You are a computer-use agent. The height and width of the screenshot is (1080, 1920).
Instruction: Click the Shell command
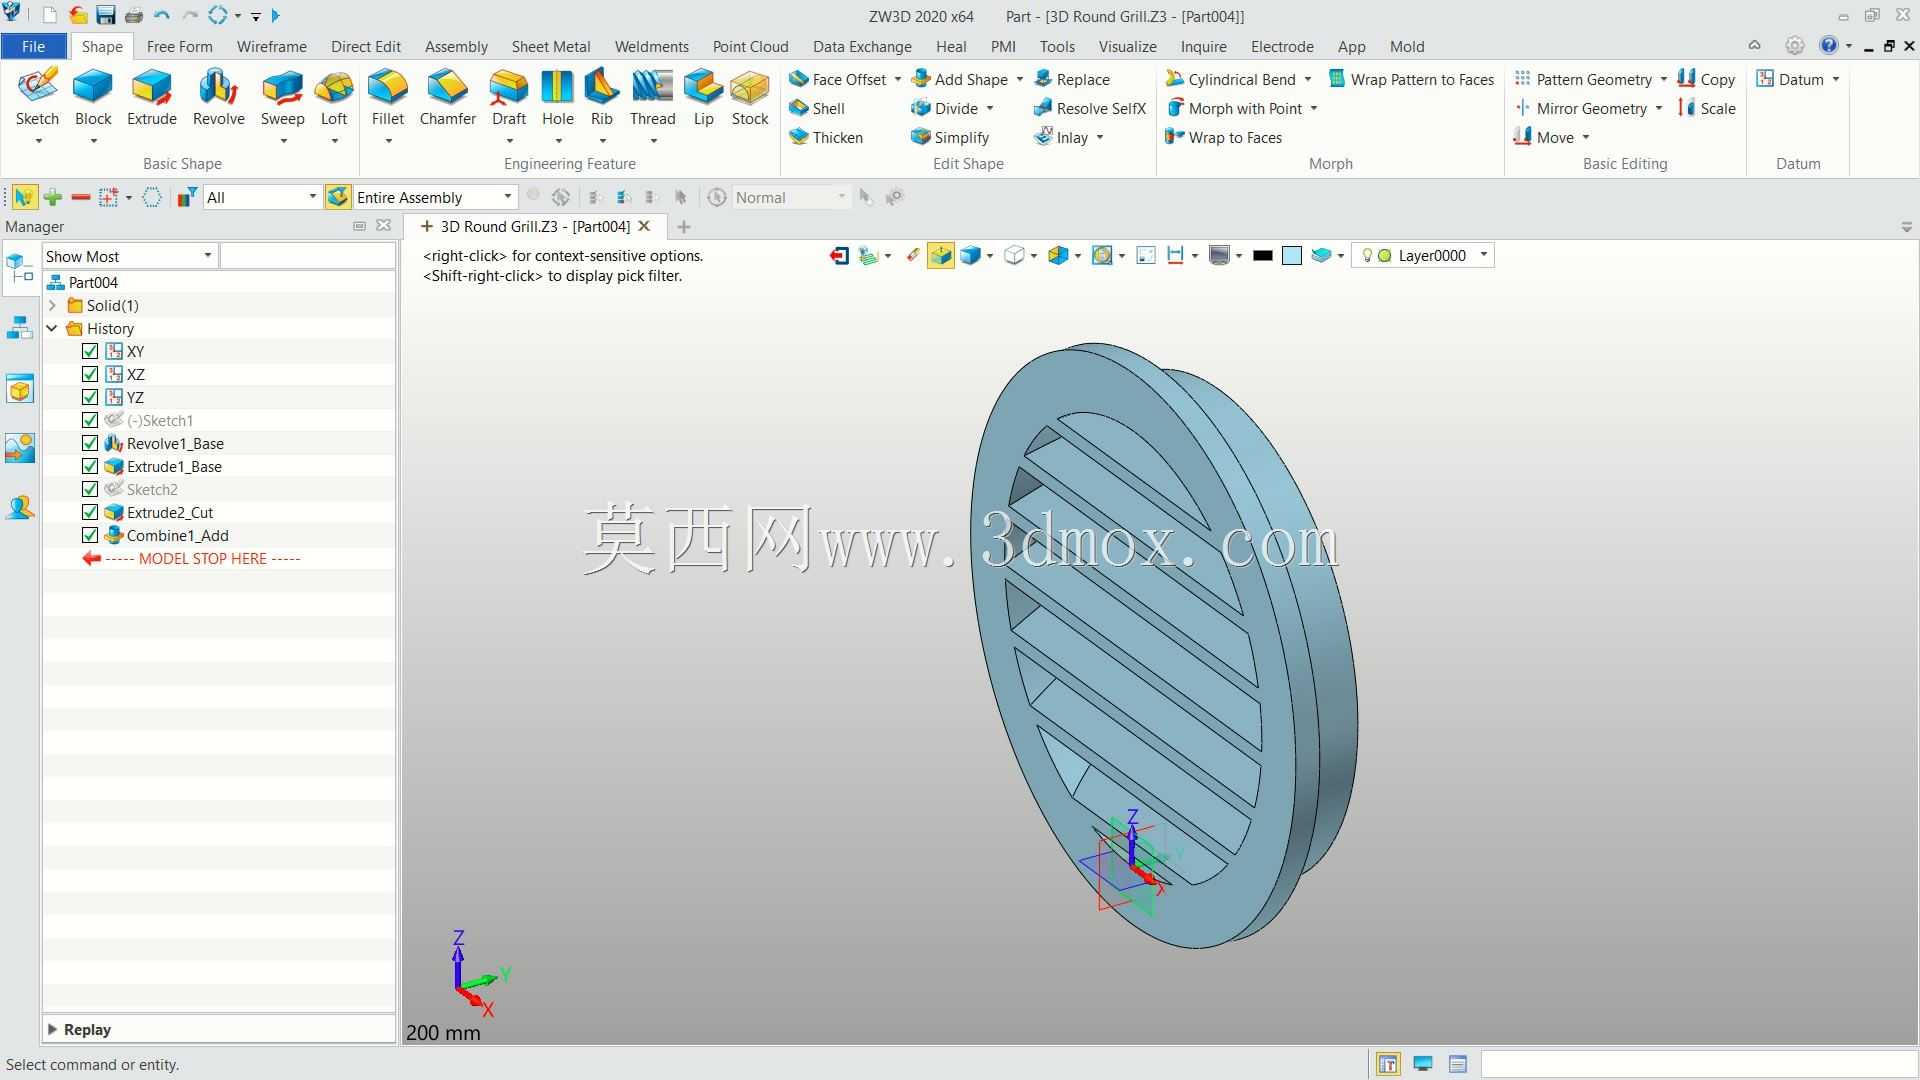click(x=817, y=108)
